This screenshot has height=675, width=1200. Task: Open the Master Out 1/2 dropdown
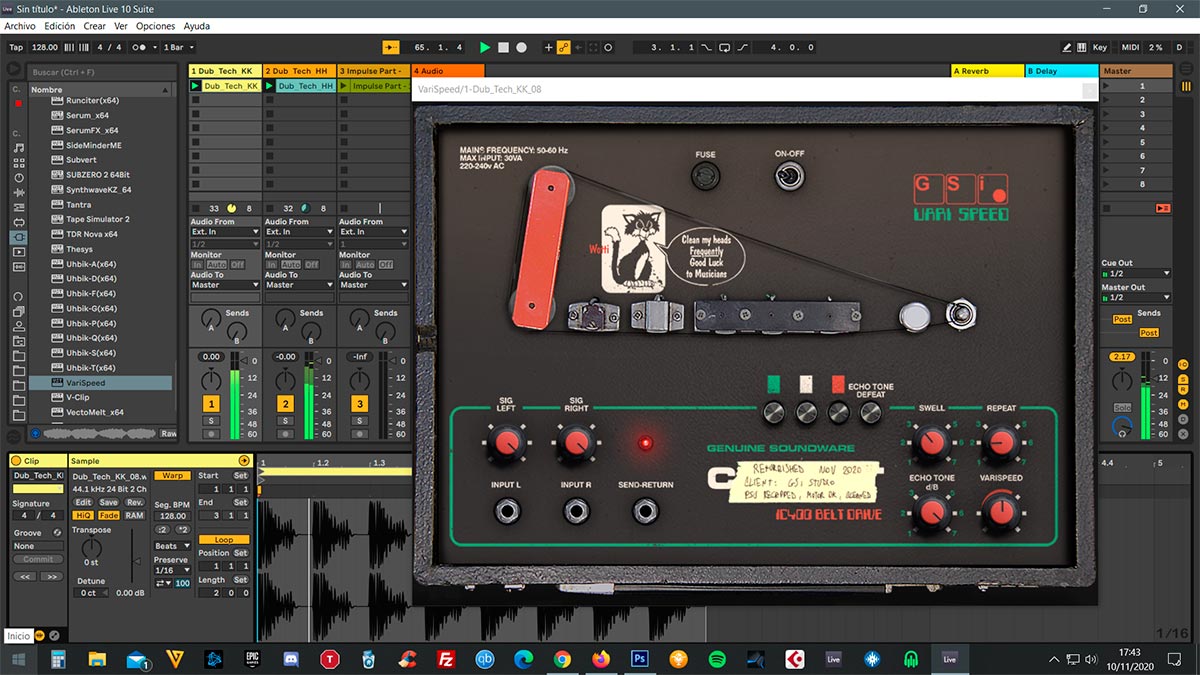coord(1135,297)
